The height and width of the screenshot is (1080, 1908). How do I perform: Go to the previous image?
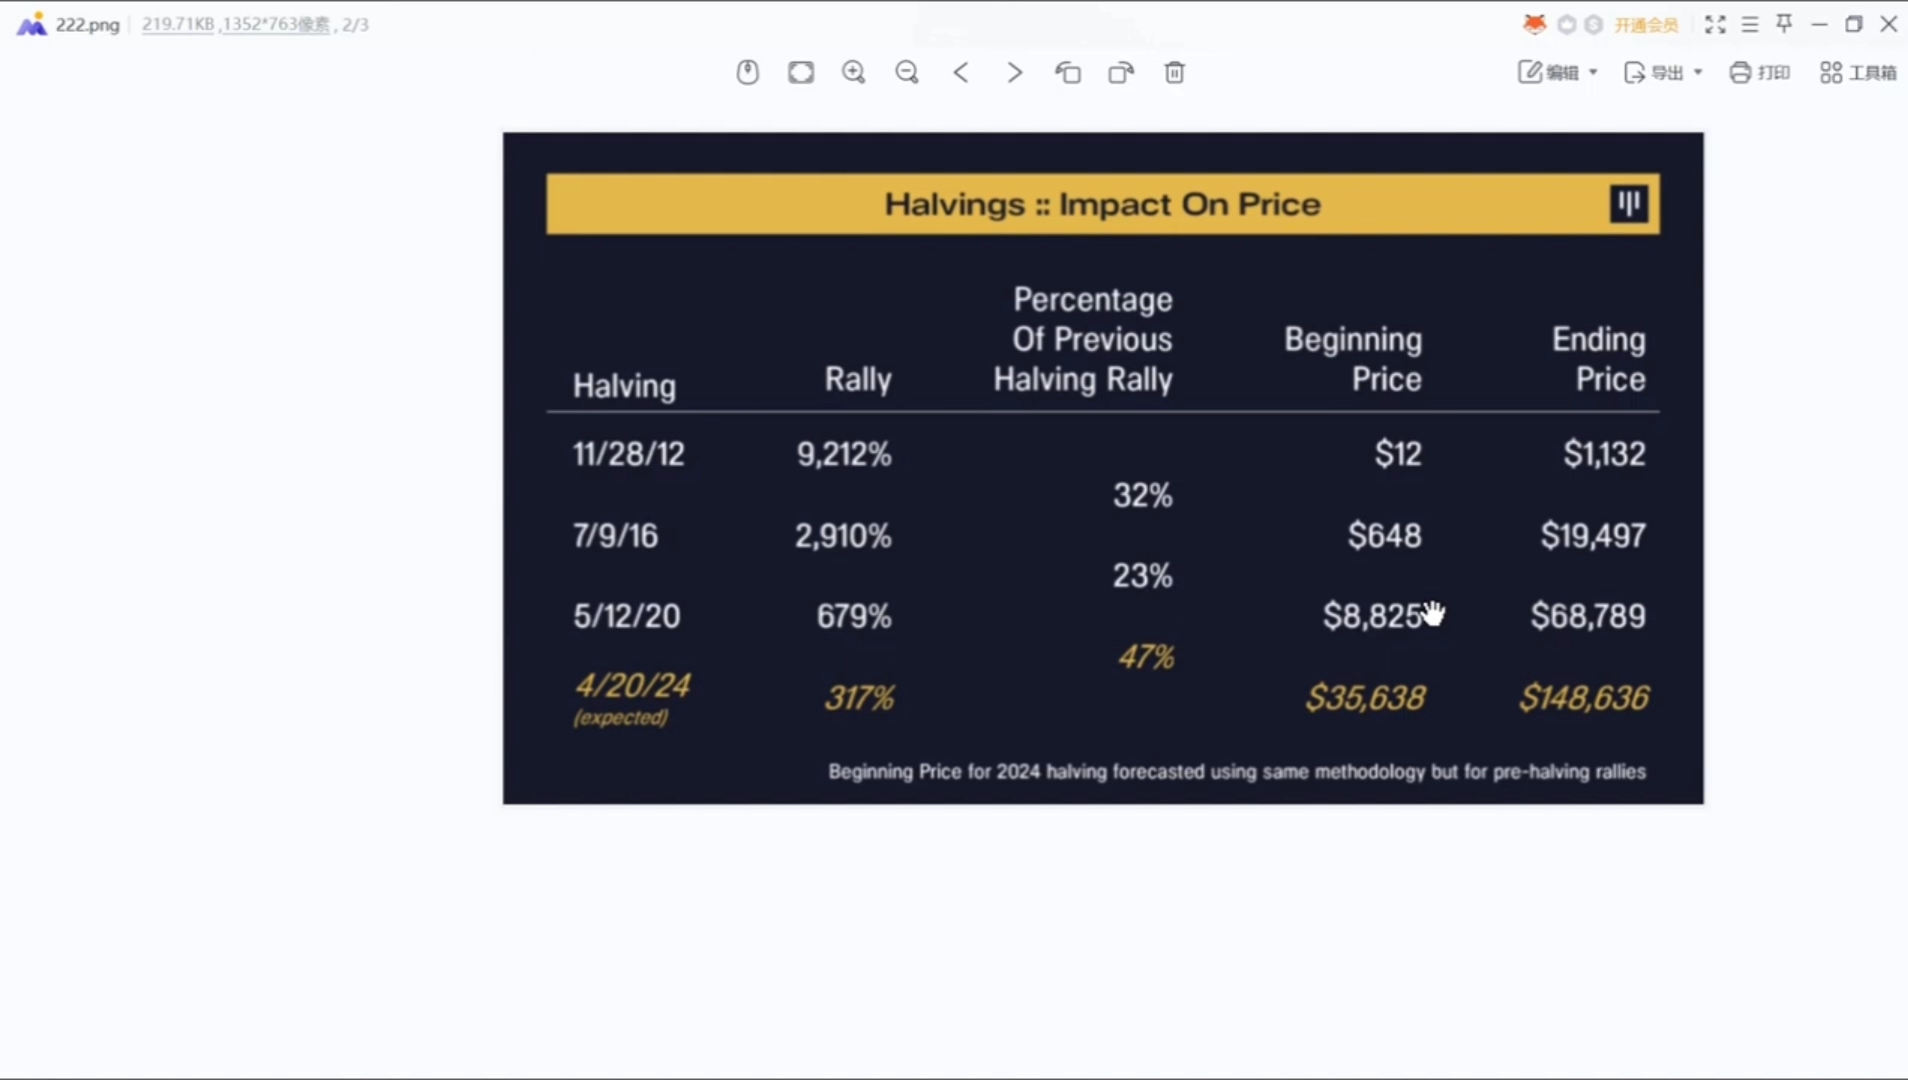(x=961, y=72)
